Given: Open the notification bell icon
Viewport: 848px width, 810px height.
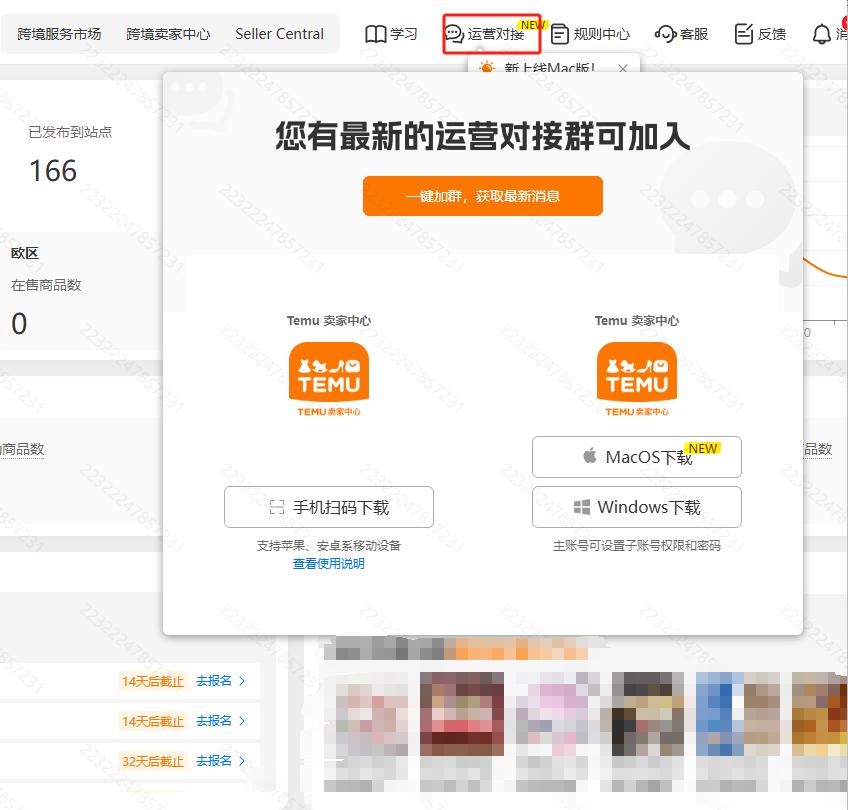Looking at the screenshot, I should [822, 34].
